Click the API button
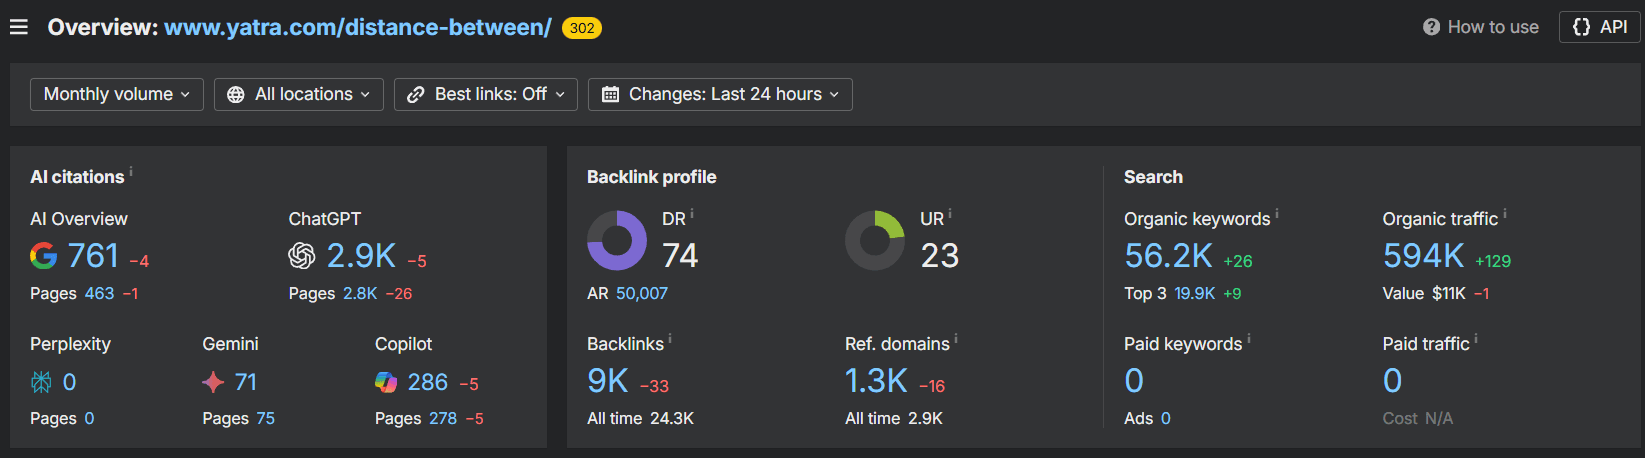 pyautogui.click(x=1600, y=27)
